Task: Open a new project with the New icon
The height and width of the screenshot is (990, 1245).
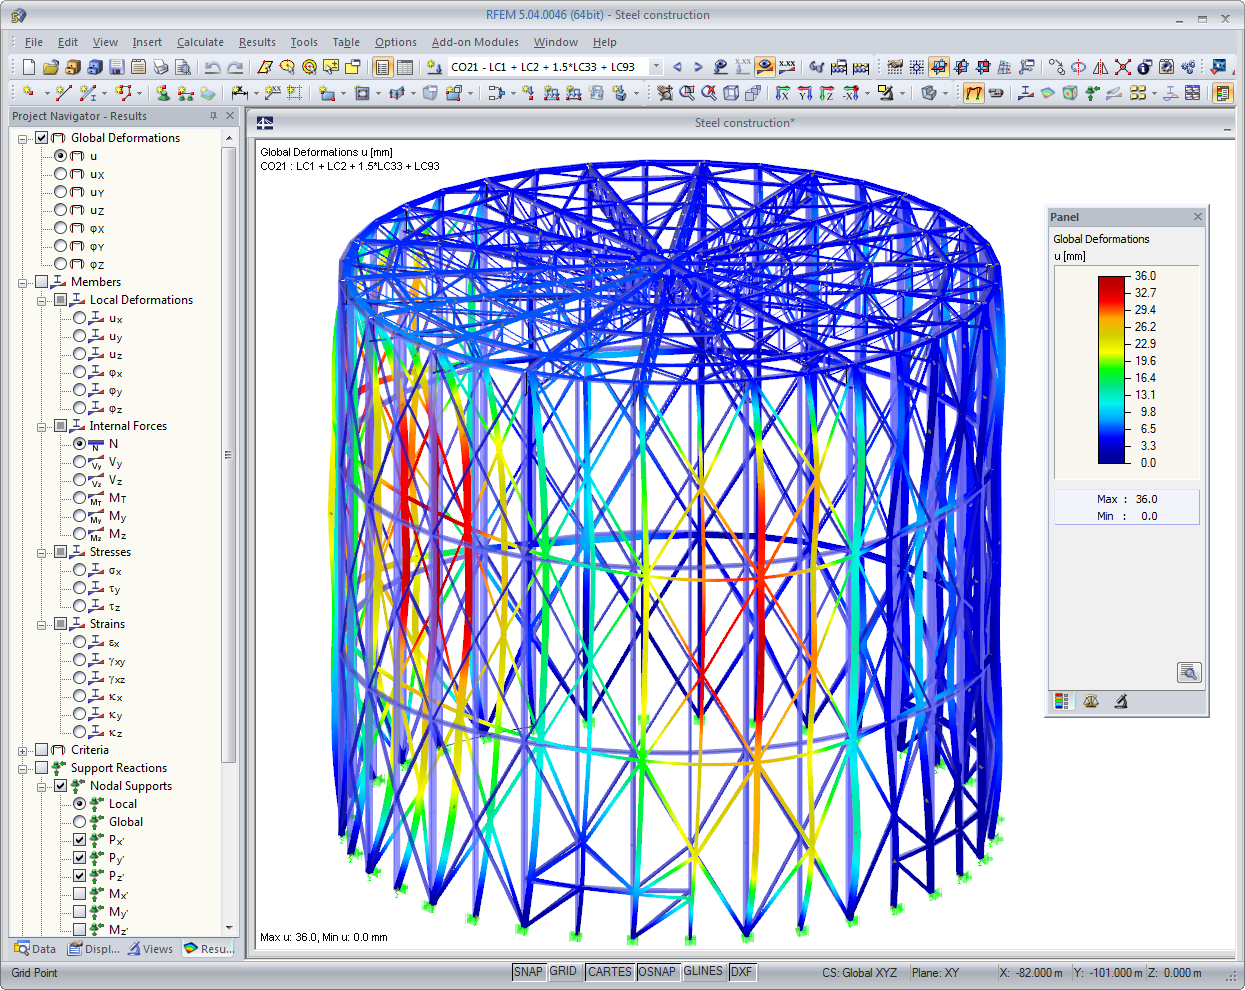Action: (30, 67)
